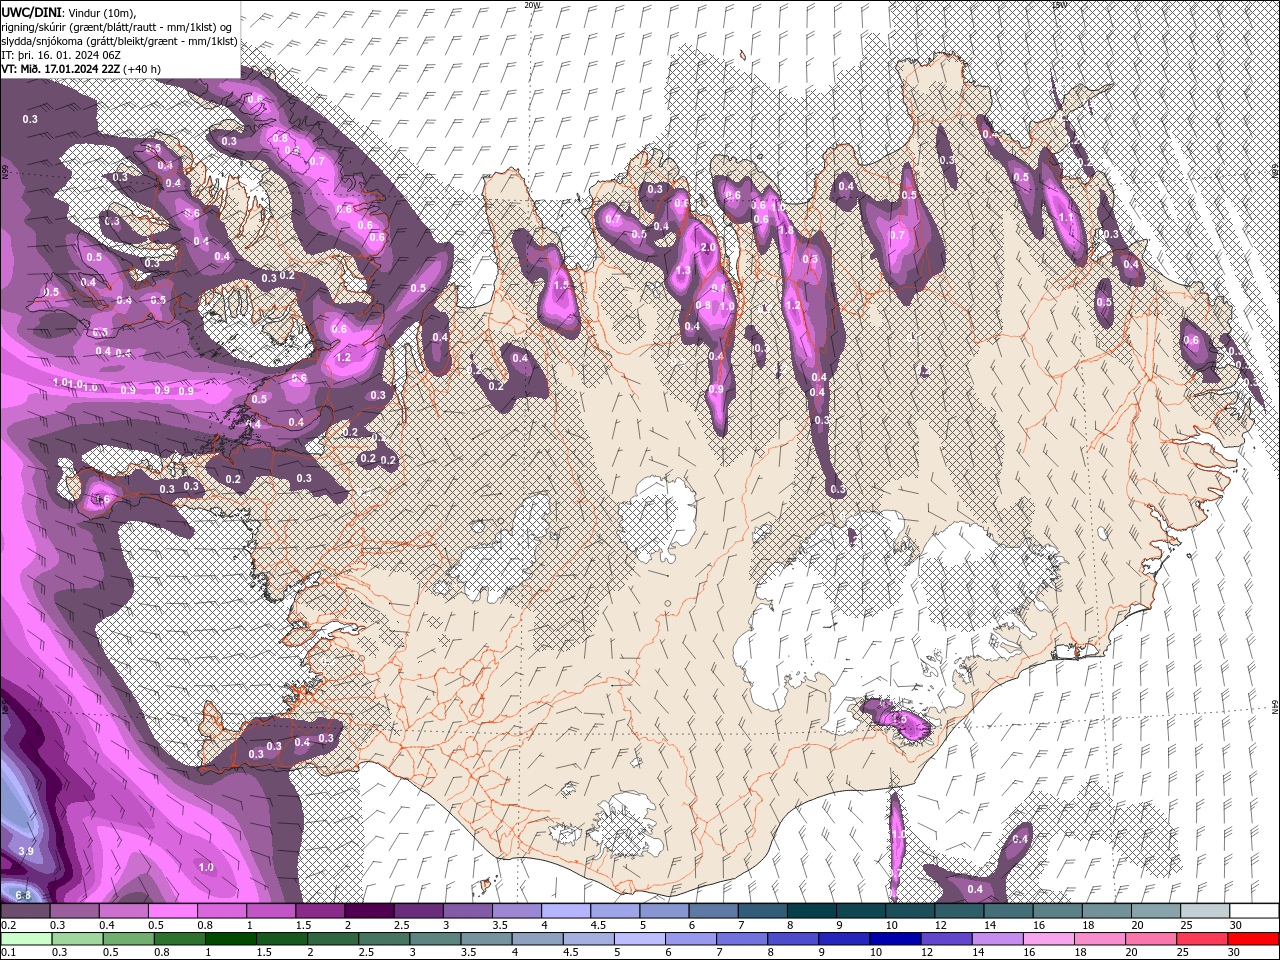Click the pale periwinkle snow swatch between 4 and 4.5

565,911
